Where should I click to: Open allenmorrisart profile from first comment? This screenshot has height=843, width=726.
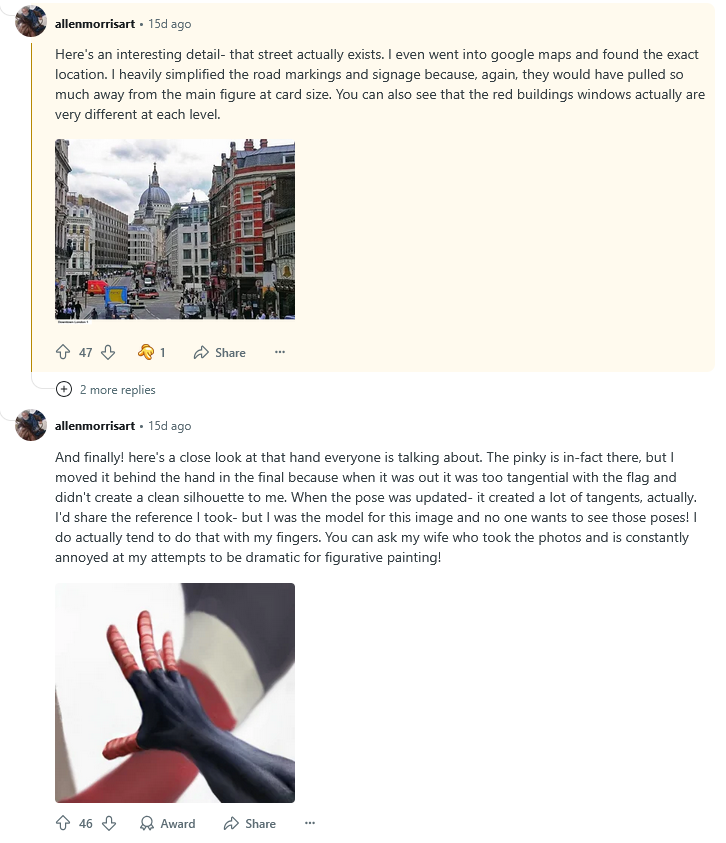tap(95, 24)
